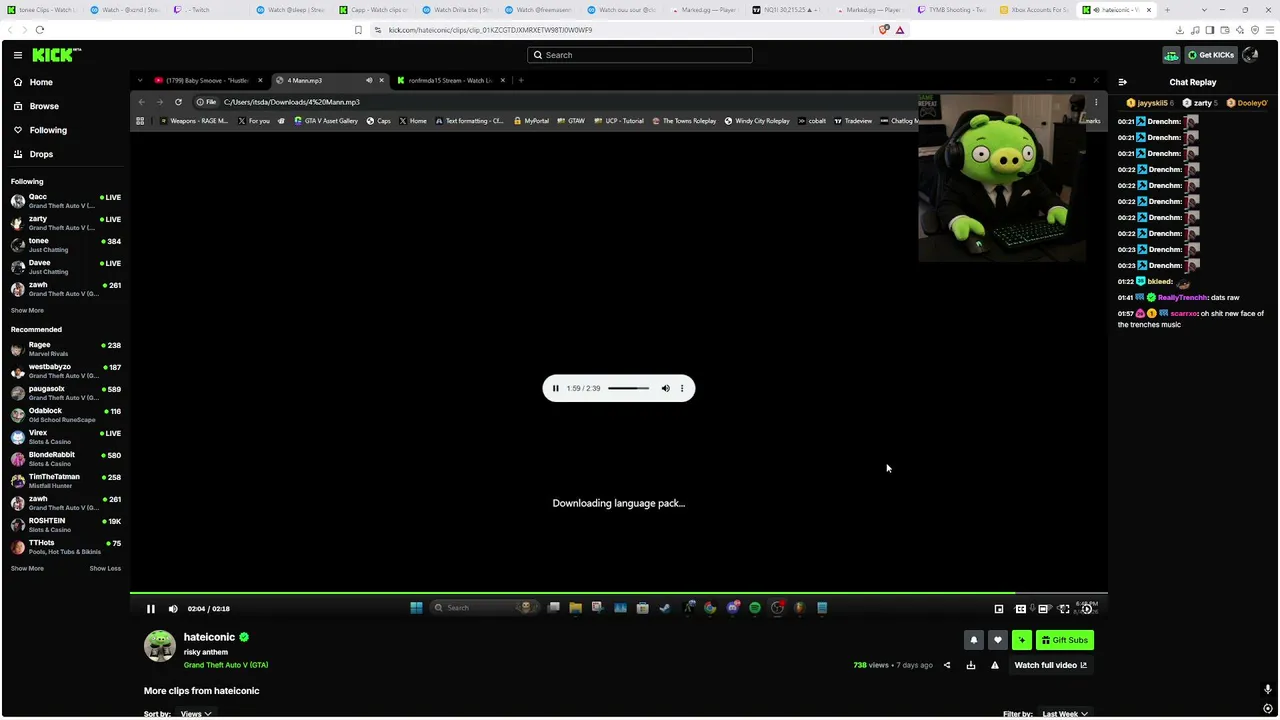Open Qacc's channel in Following
This screenshot has height=720, width=1280.
[x=65, y=201]
